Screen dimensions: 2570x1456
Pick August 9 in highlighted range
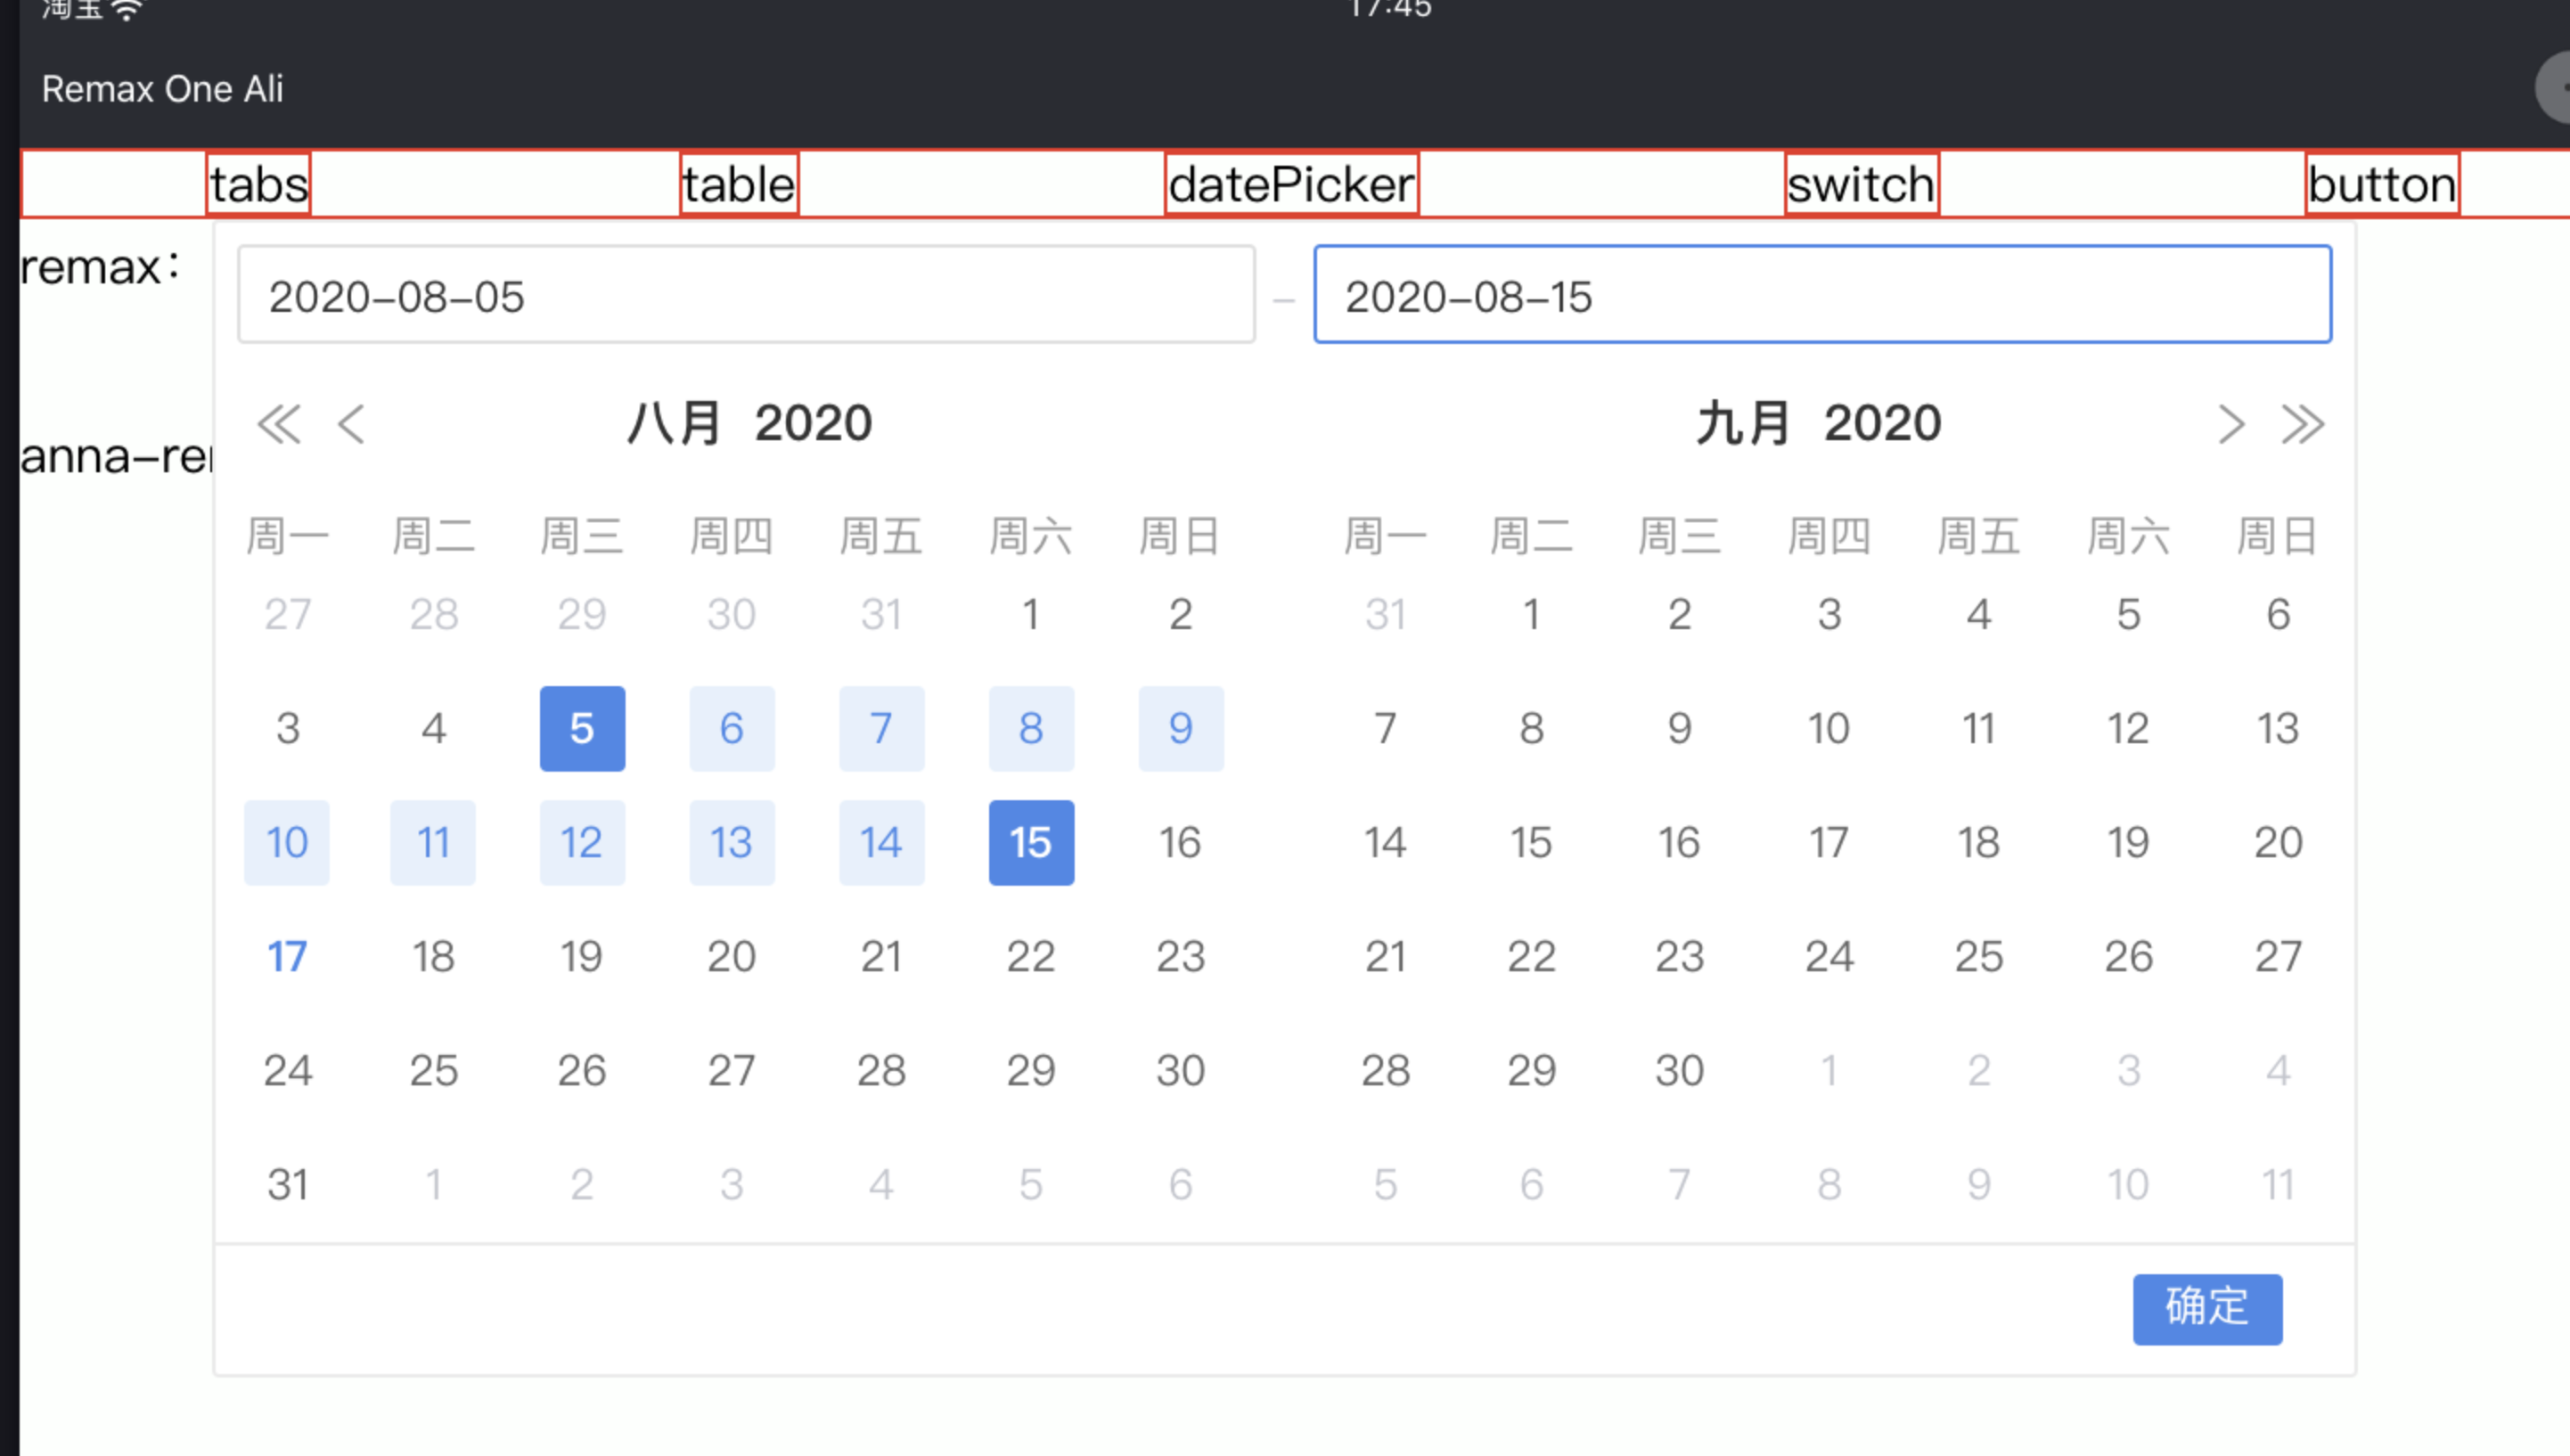(x=1180, y=729)
